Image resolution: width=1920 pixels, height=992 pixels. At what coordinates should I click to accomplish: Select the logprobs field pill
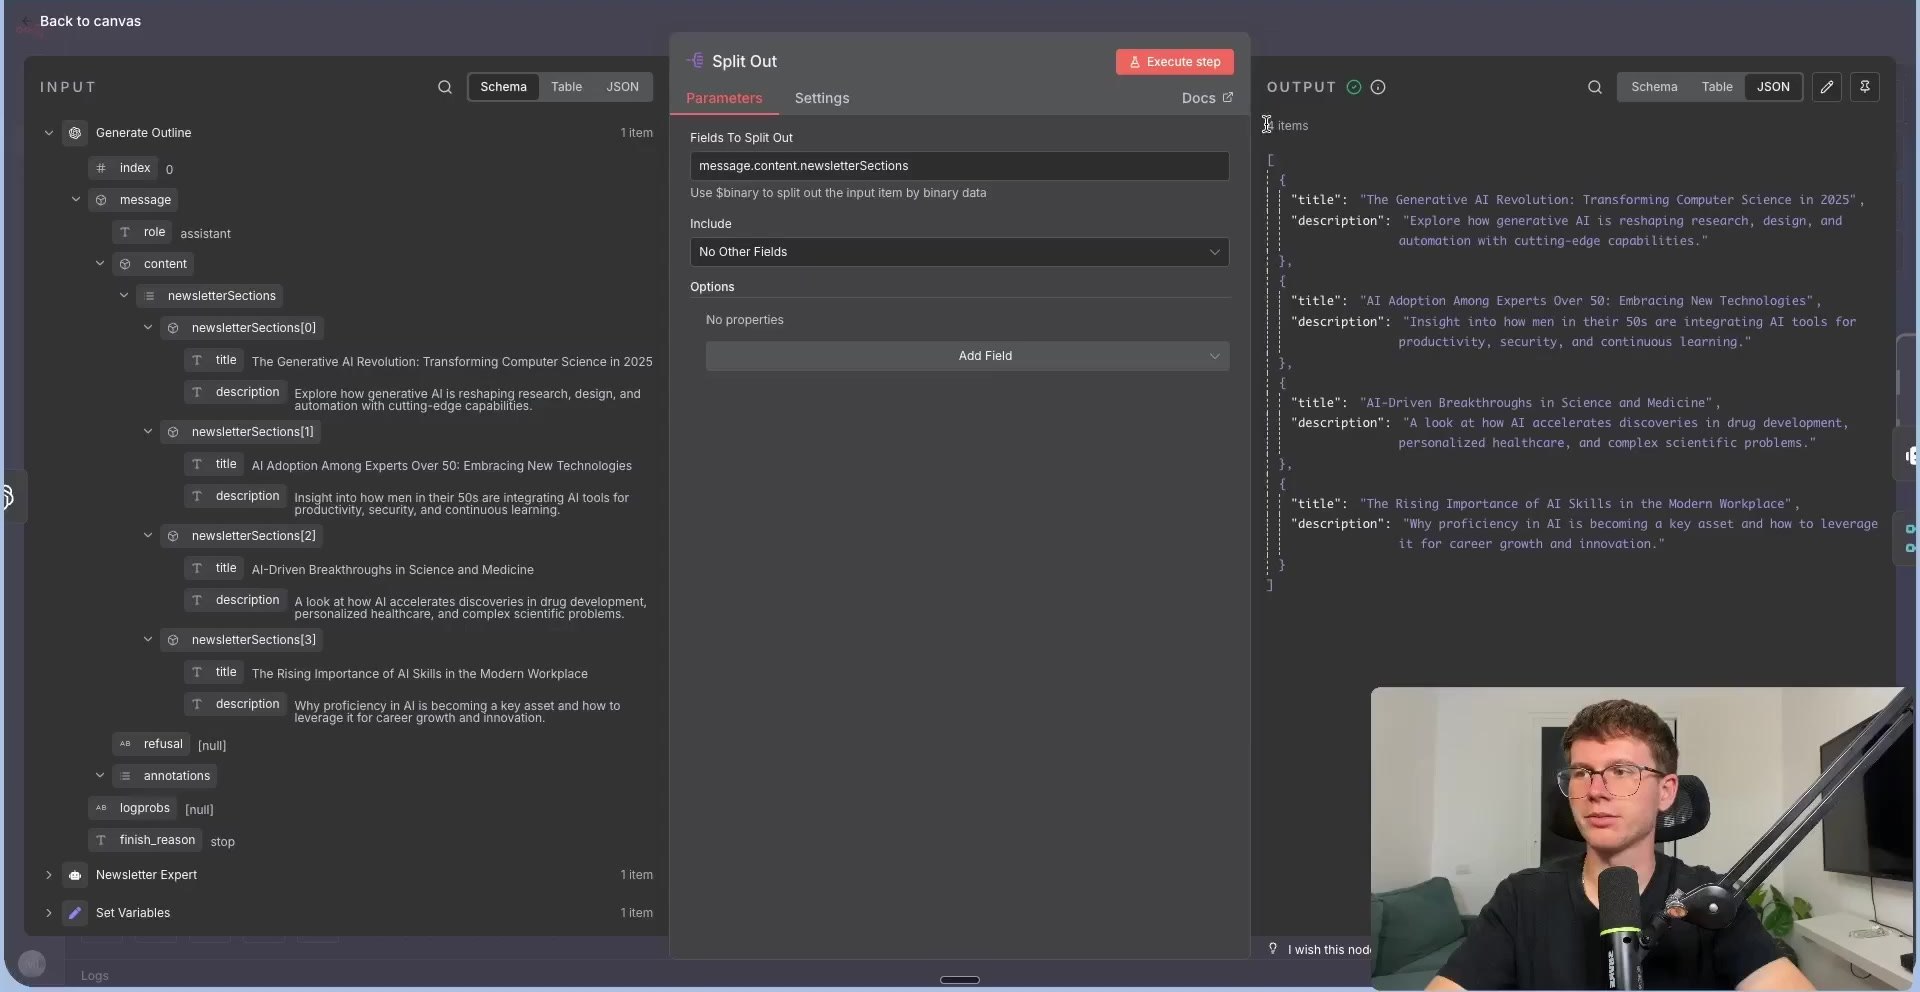(x=133, y=808)
